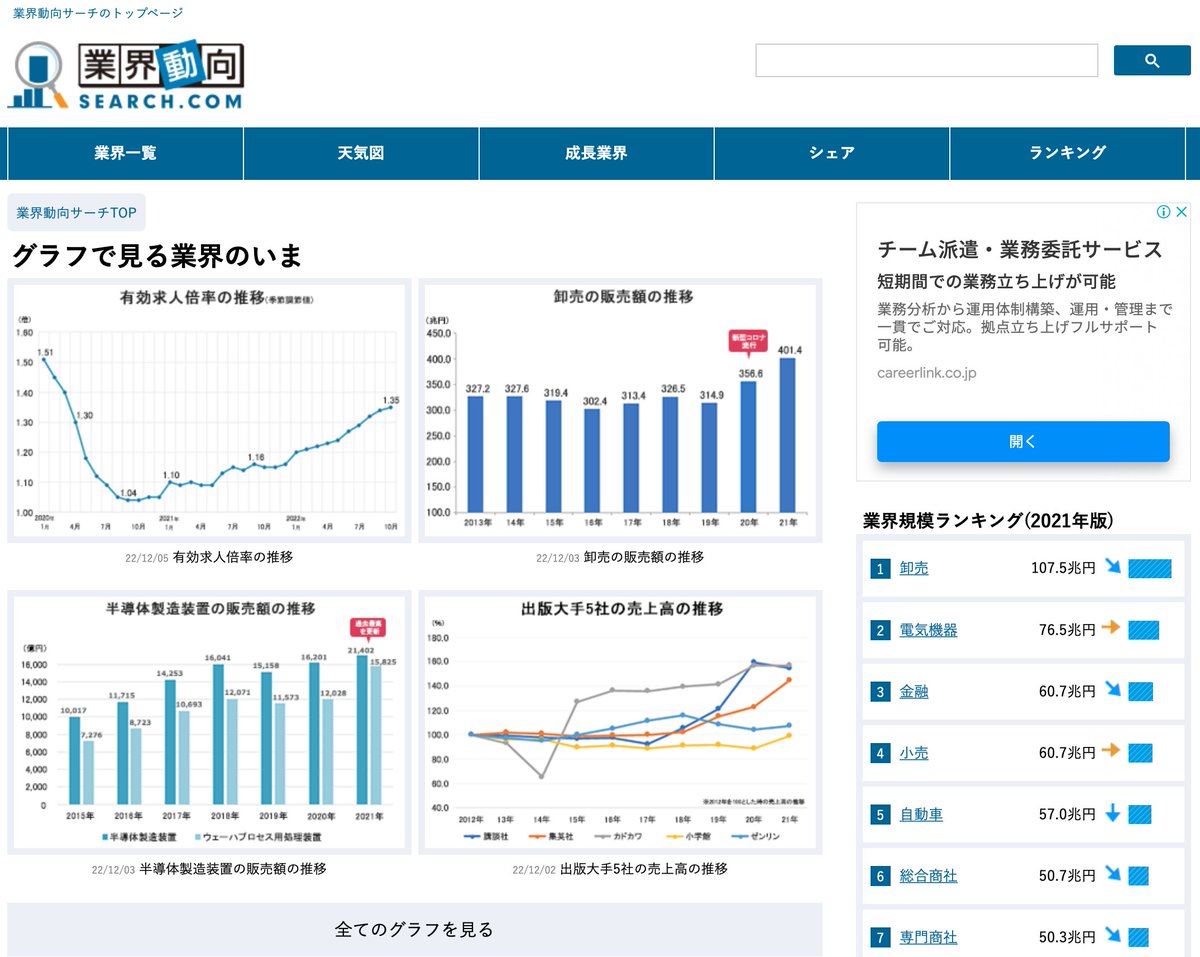Open the 専門商社 ranking link
Image resolution: width=1200 pixels, height=957 pixels.
pos(929,938)
